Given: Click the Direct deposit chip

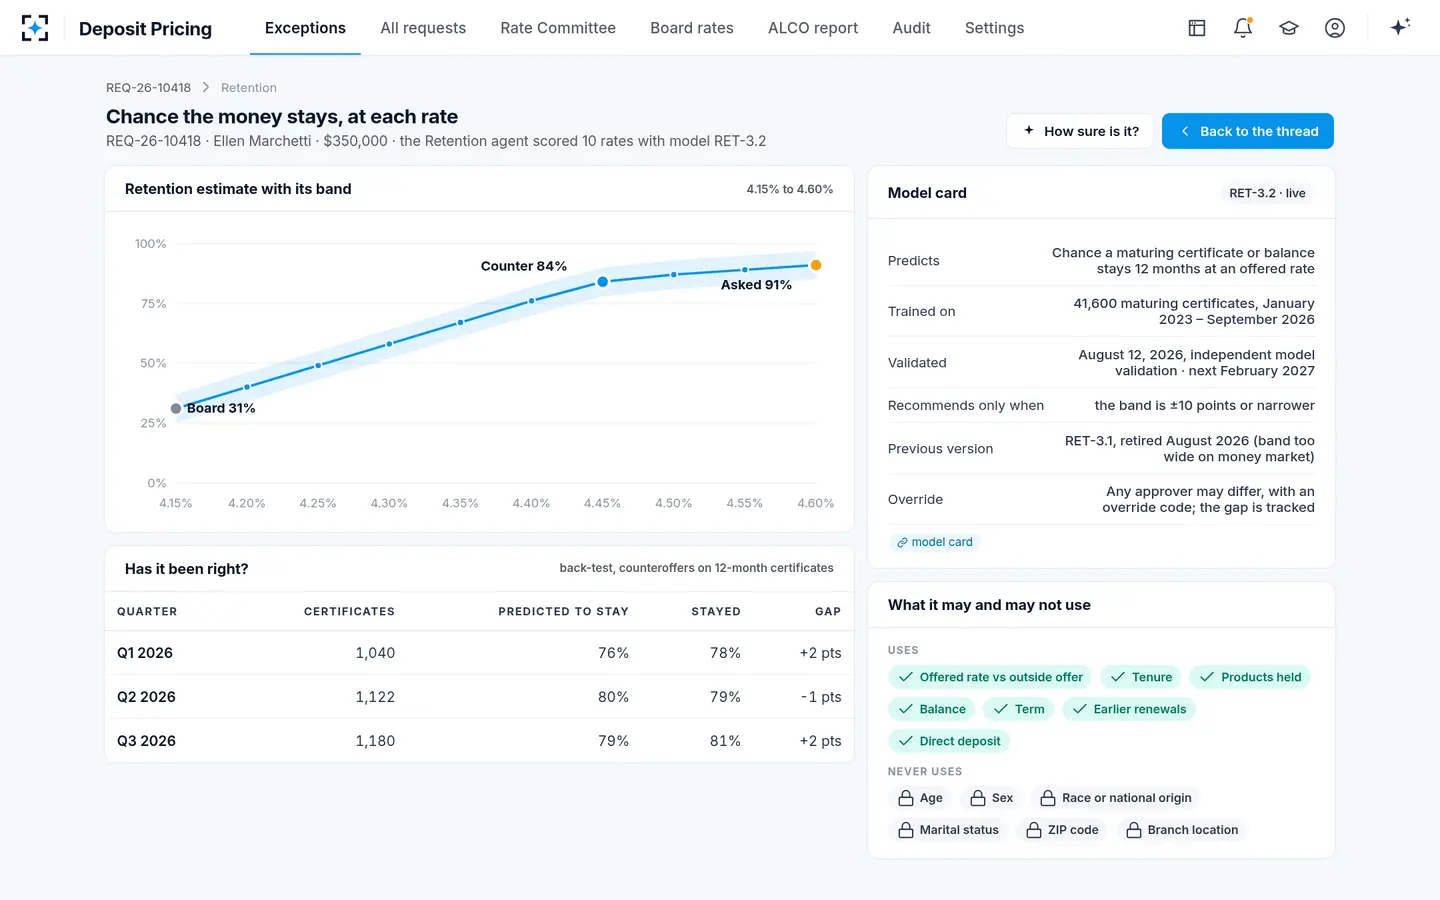Looking at the screenshot, I should 949,741.
